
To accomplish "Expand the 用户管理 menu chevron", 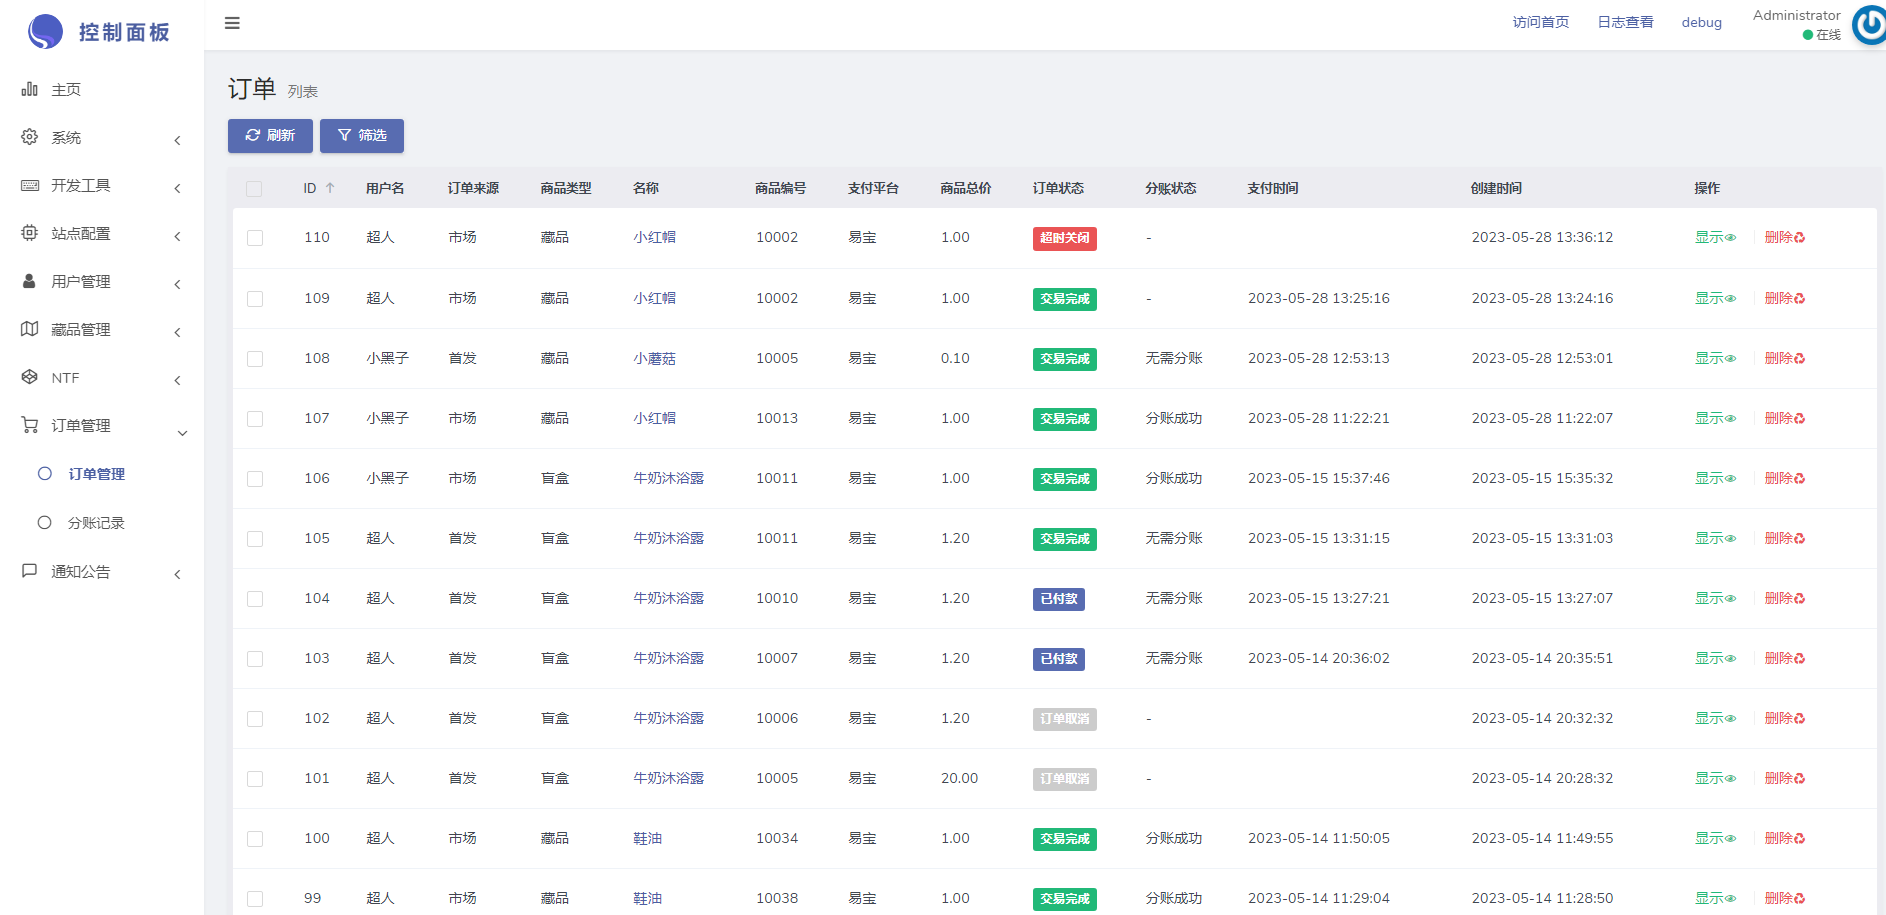I will tap(178, 284).
